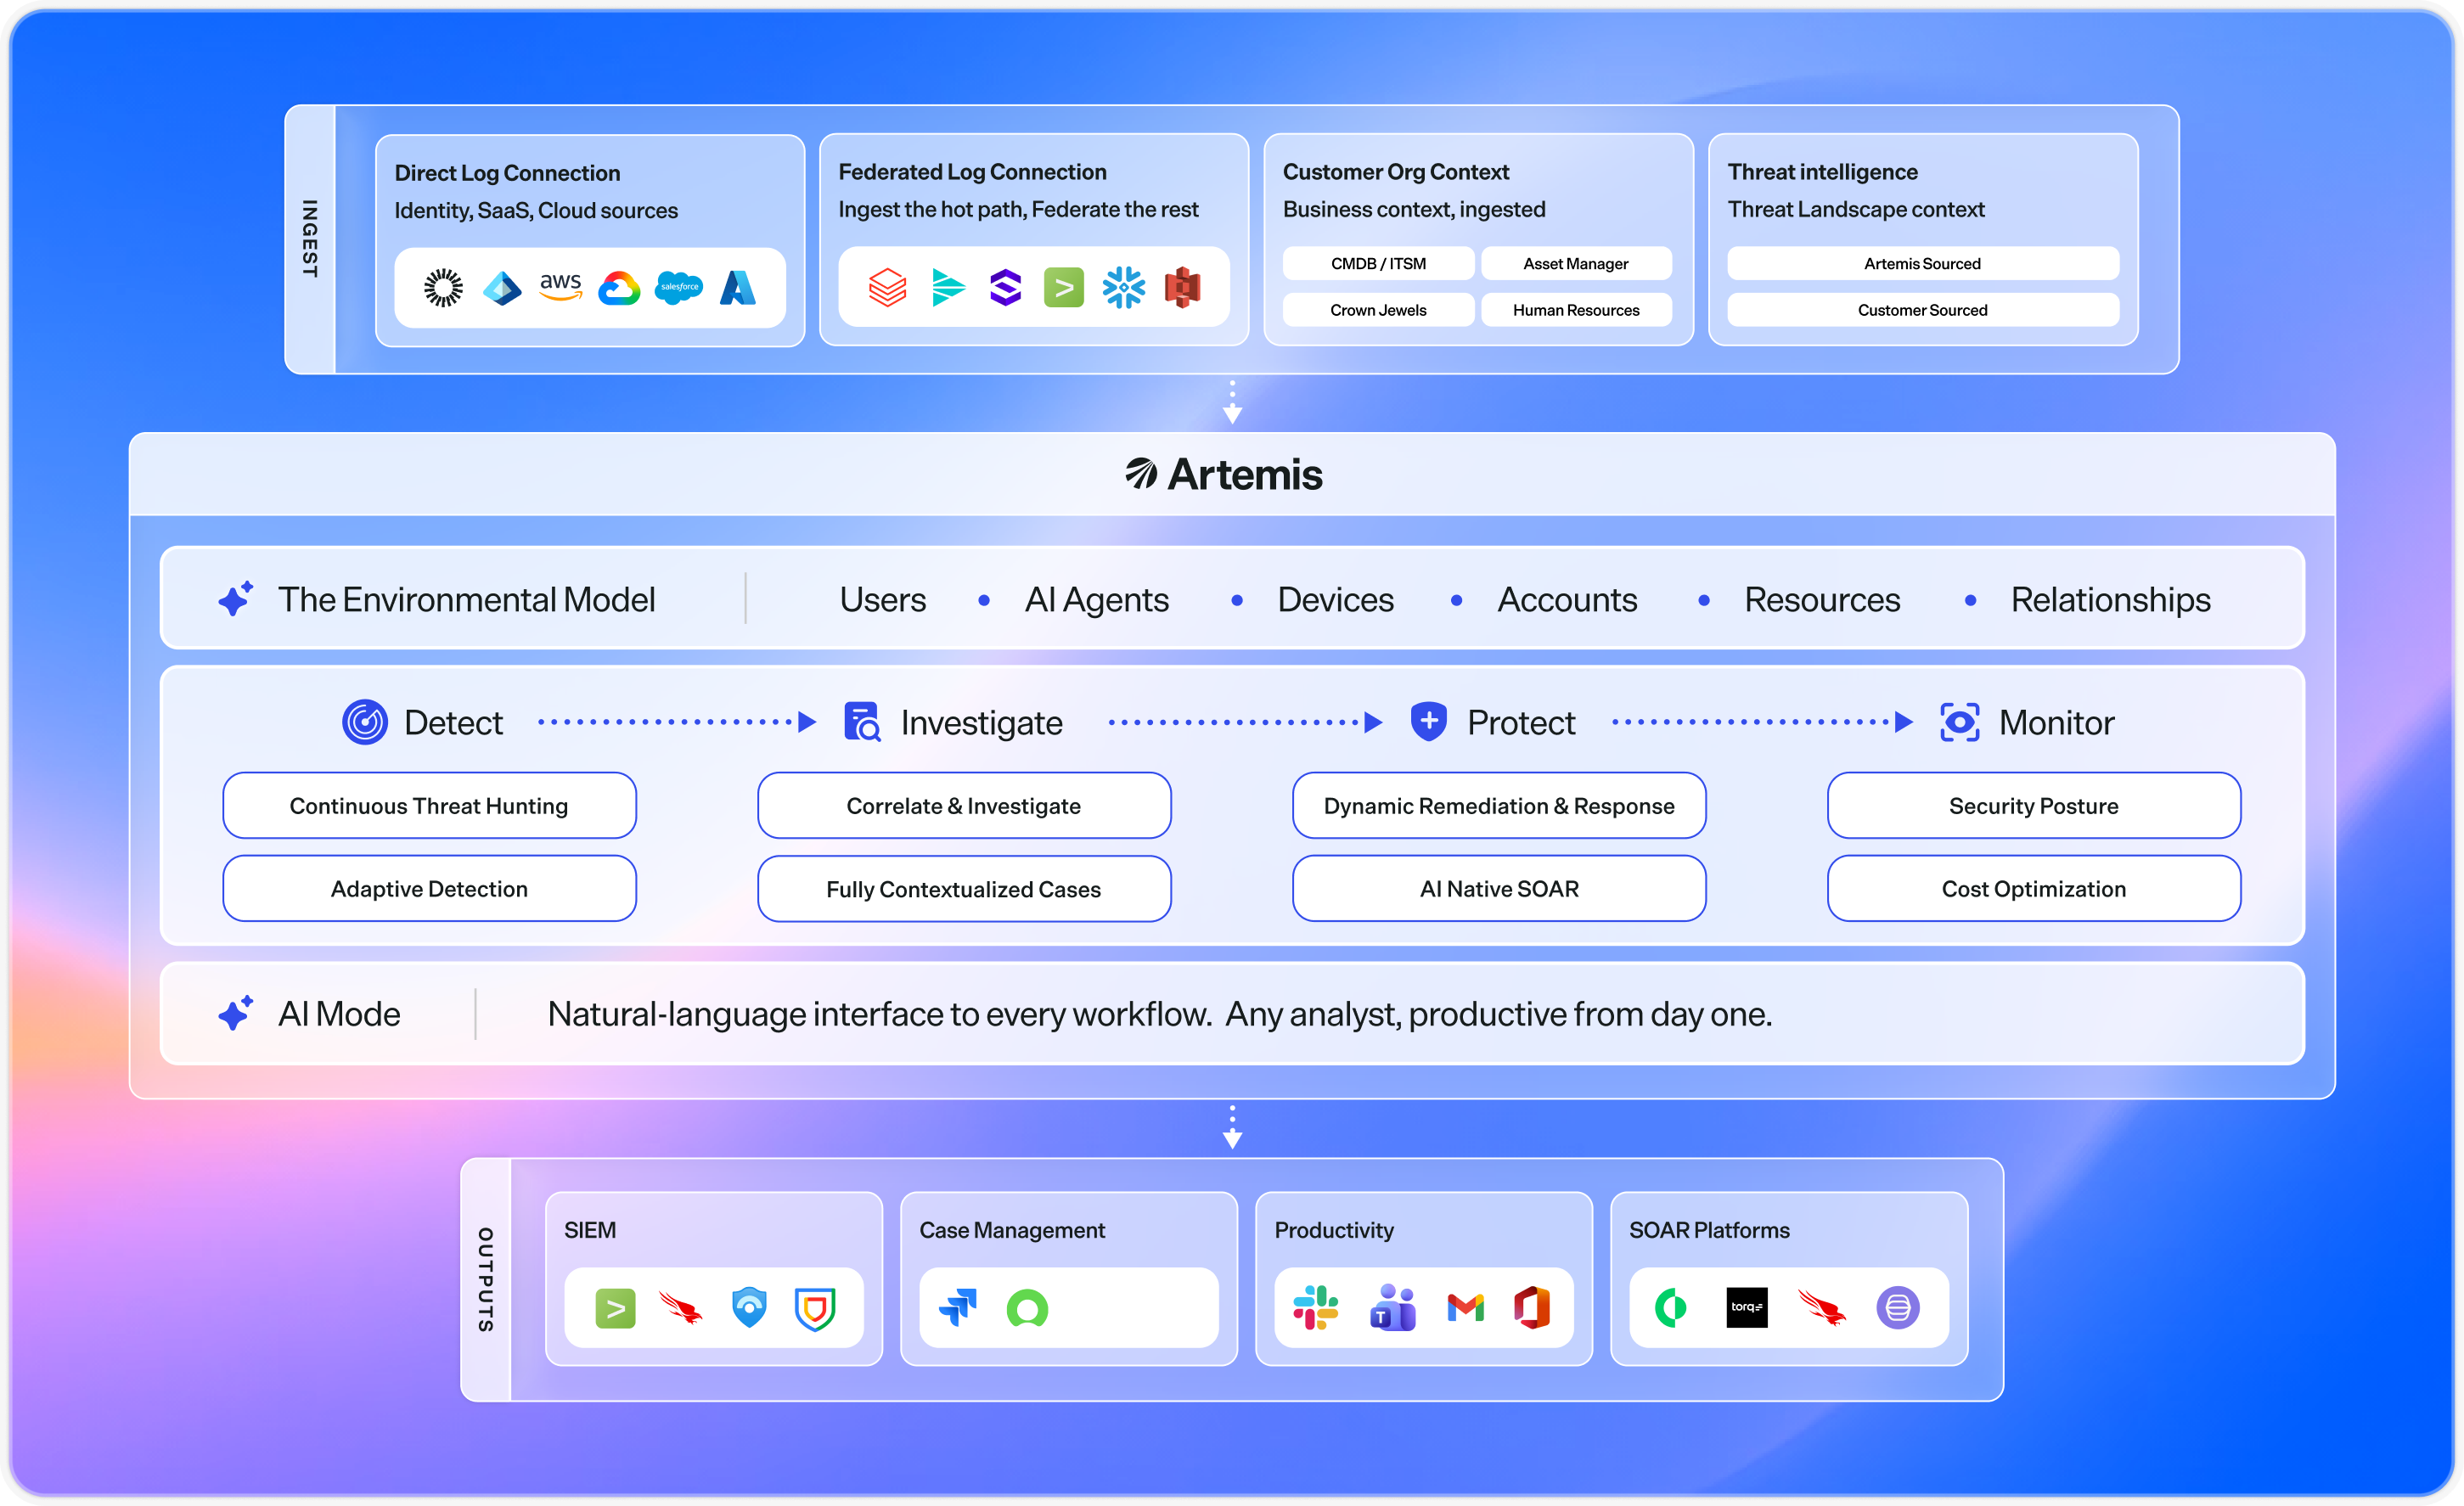The image size is (2464, 1506).
Task: Click the 'Resources' entity label
Action: click(1822, 599)
